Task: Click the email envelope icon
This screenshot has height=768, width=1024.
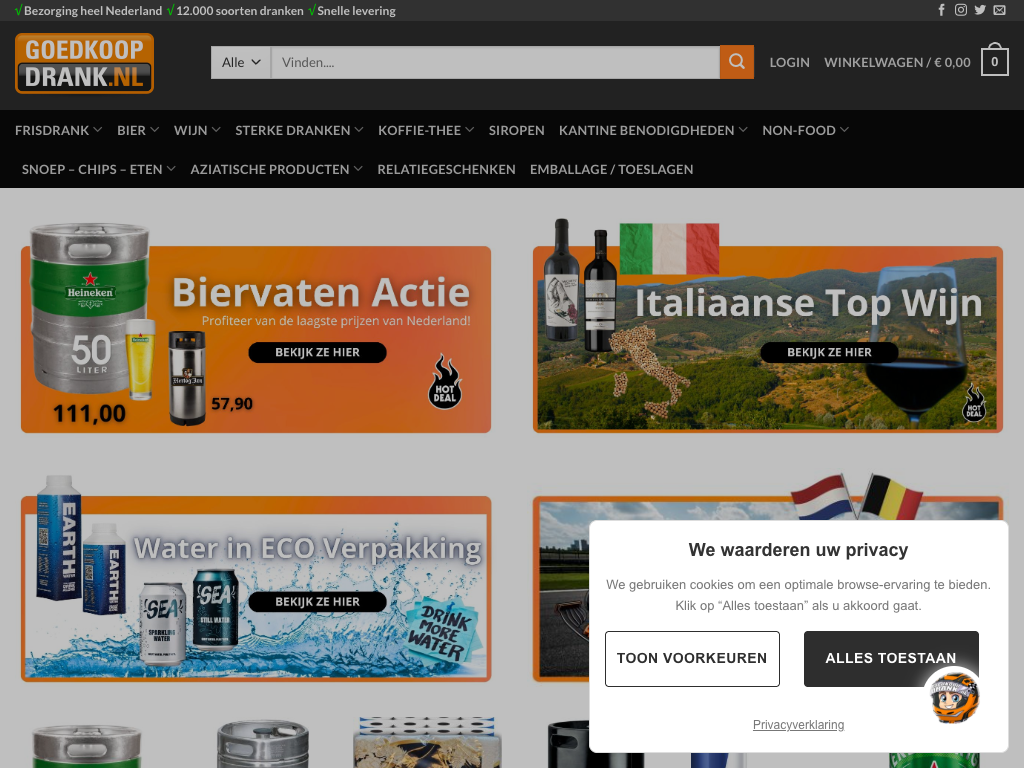Action: tap(999, 10)
